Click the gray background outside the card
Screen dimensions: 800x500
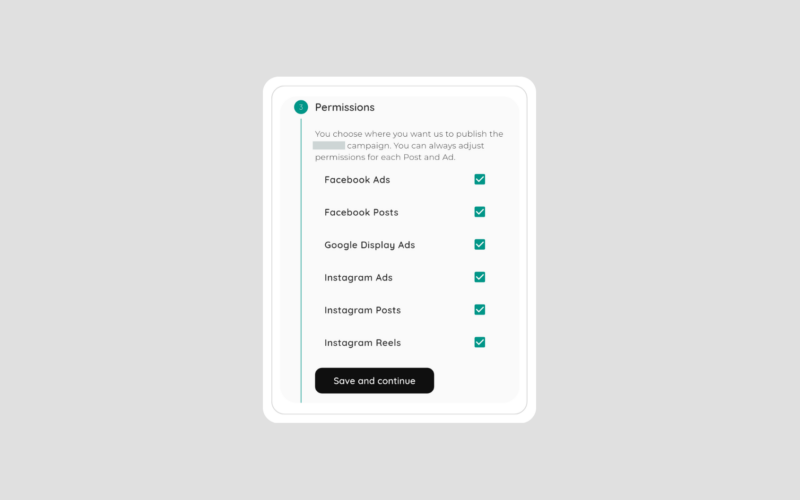coord(128,250)
